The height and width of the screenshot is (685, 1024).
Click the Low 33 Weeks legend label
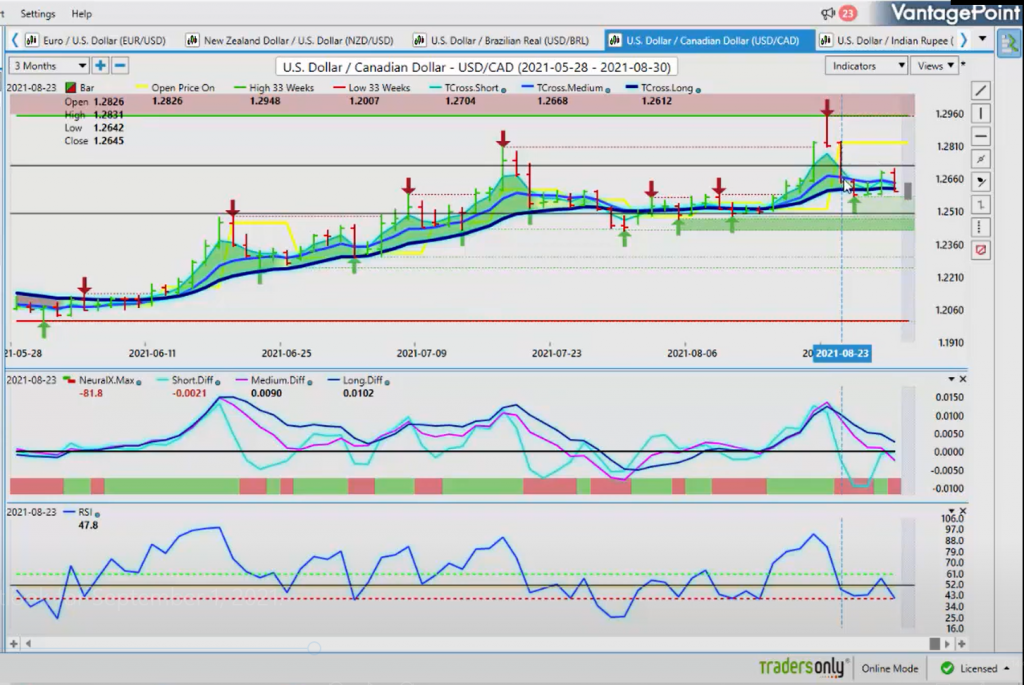click(379, 88)
